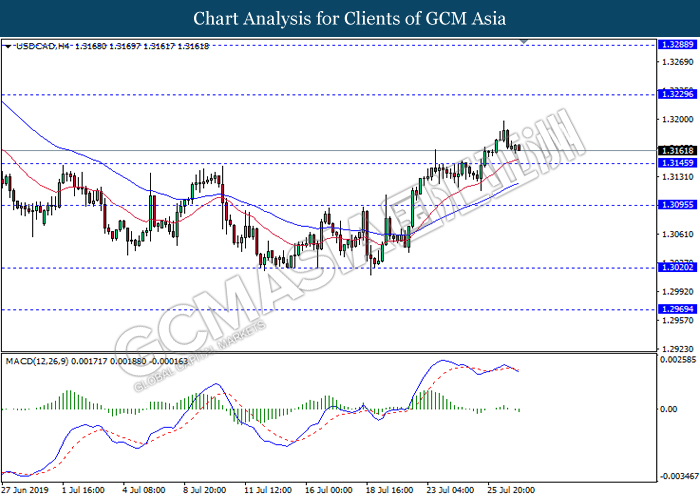Viewport: 700px width, 500px height.
Task: Click the chart title mentioning GCM Asia
Action: (x=349, y=18)
